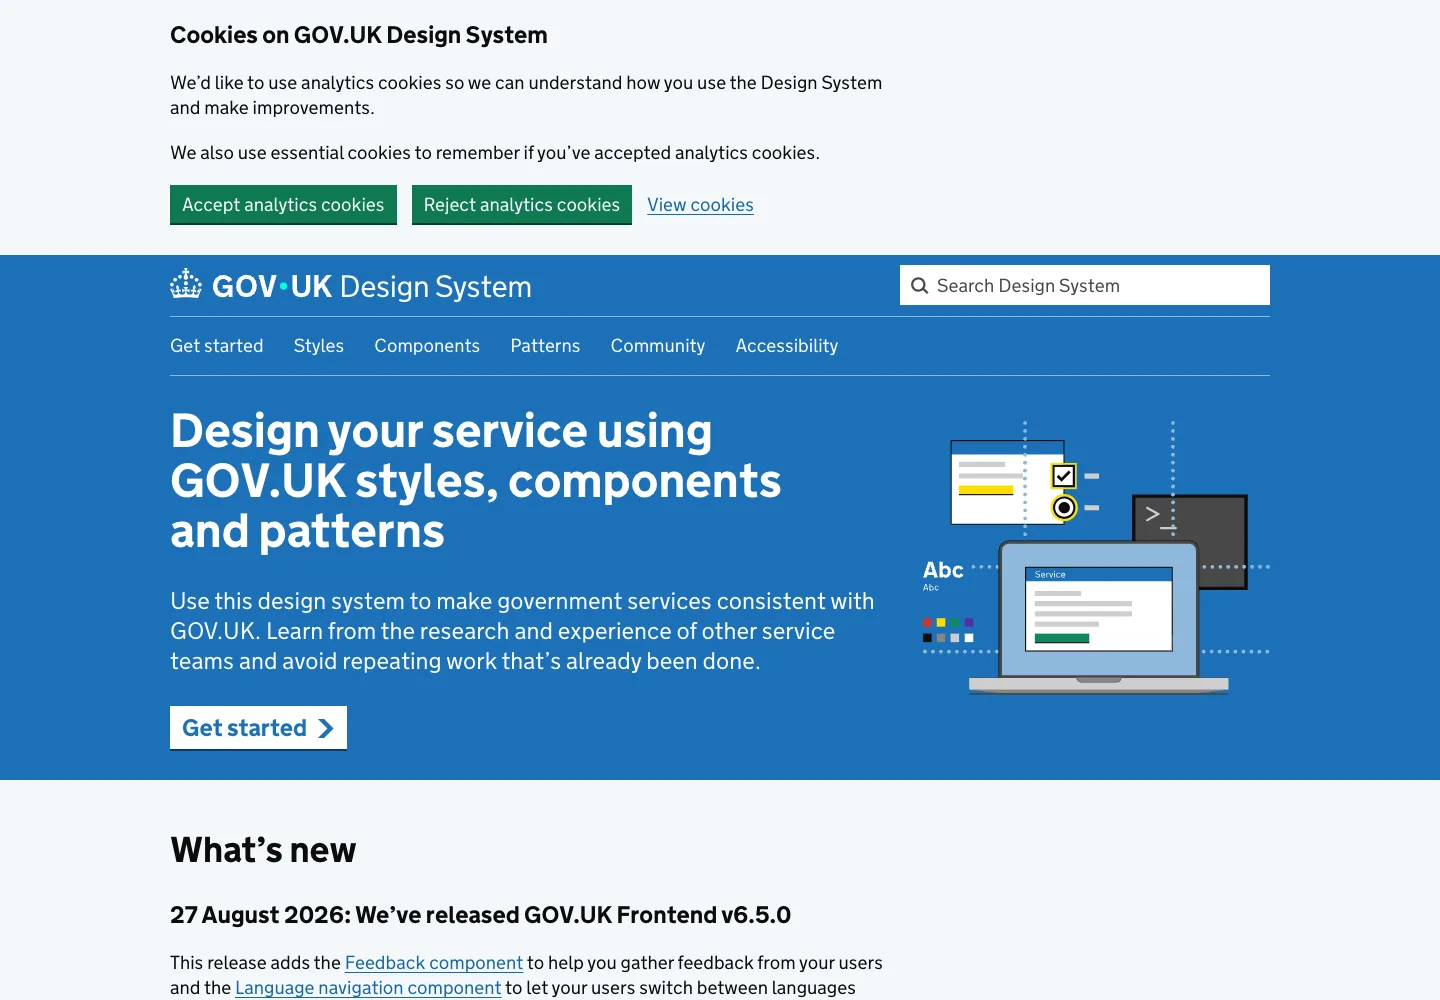Follow the Language navigation component link
Viewport: 1440px width, 1000px height.
click(x=368, y=988)
